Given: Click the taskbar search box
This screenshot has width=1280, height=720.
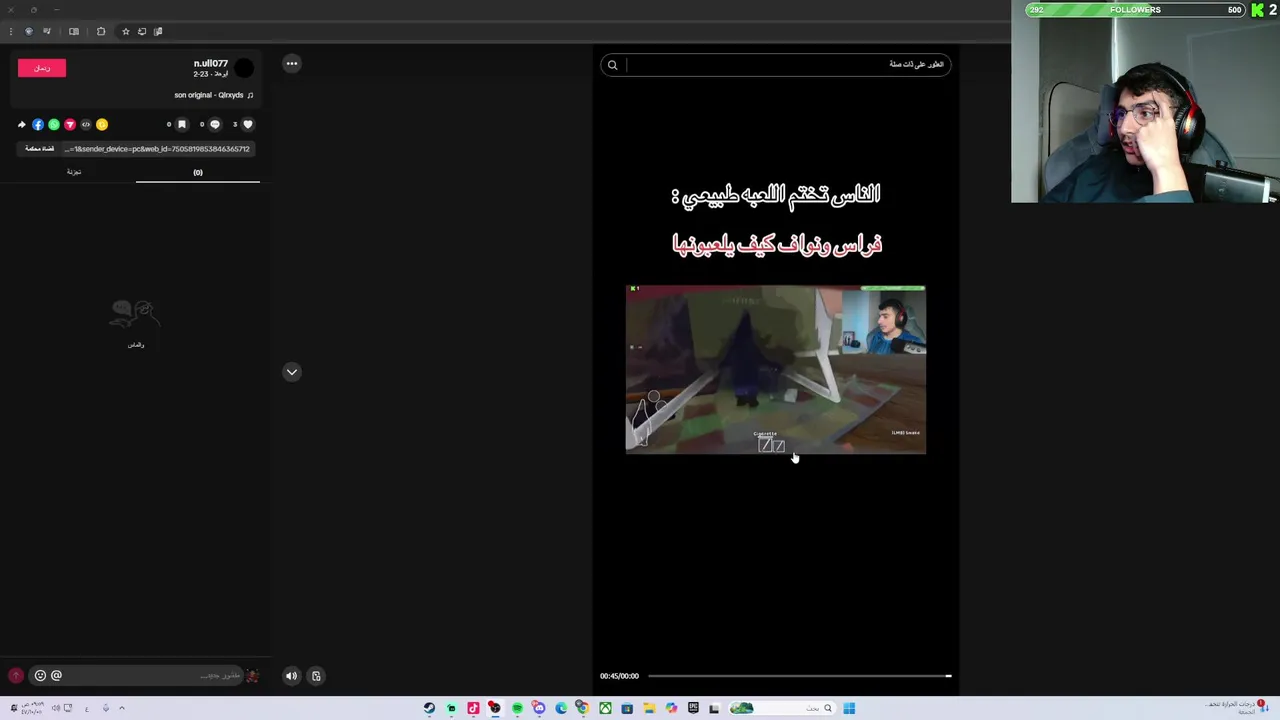Looking at the screenshot, I should point(782,708).
